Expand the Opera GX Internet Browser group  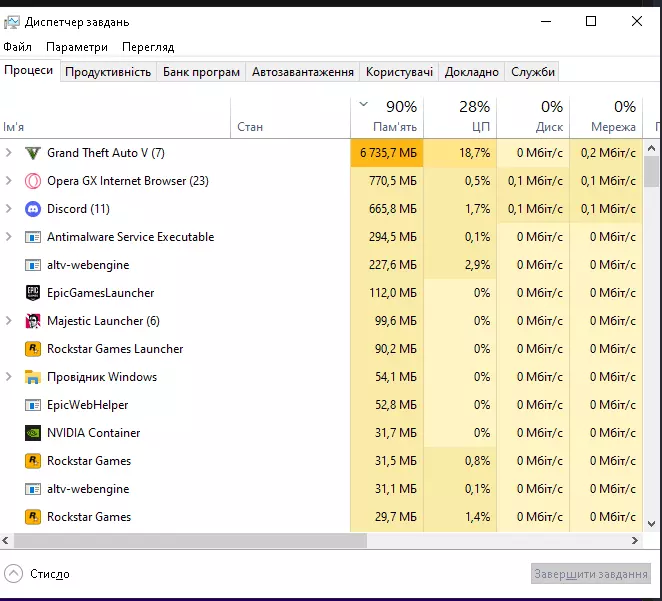click(8, 181)
